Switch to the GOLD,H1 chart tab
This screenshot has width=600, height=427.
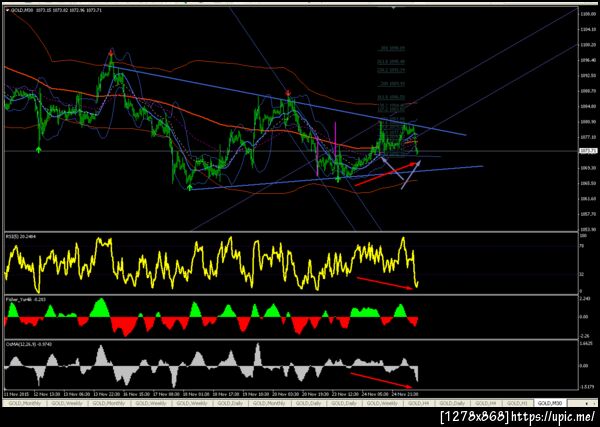click(x=517, y=403)
